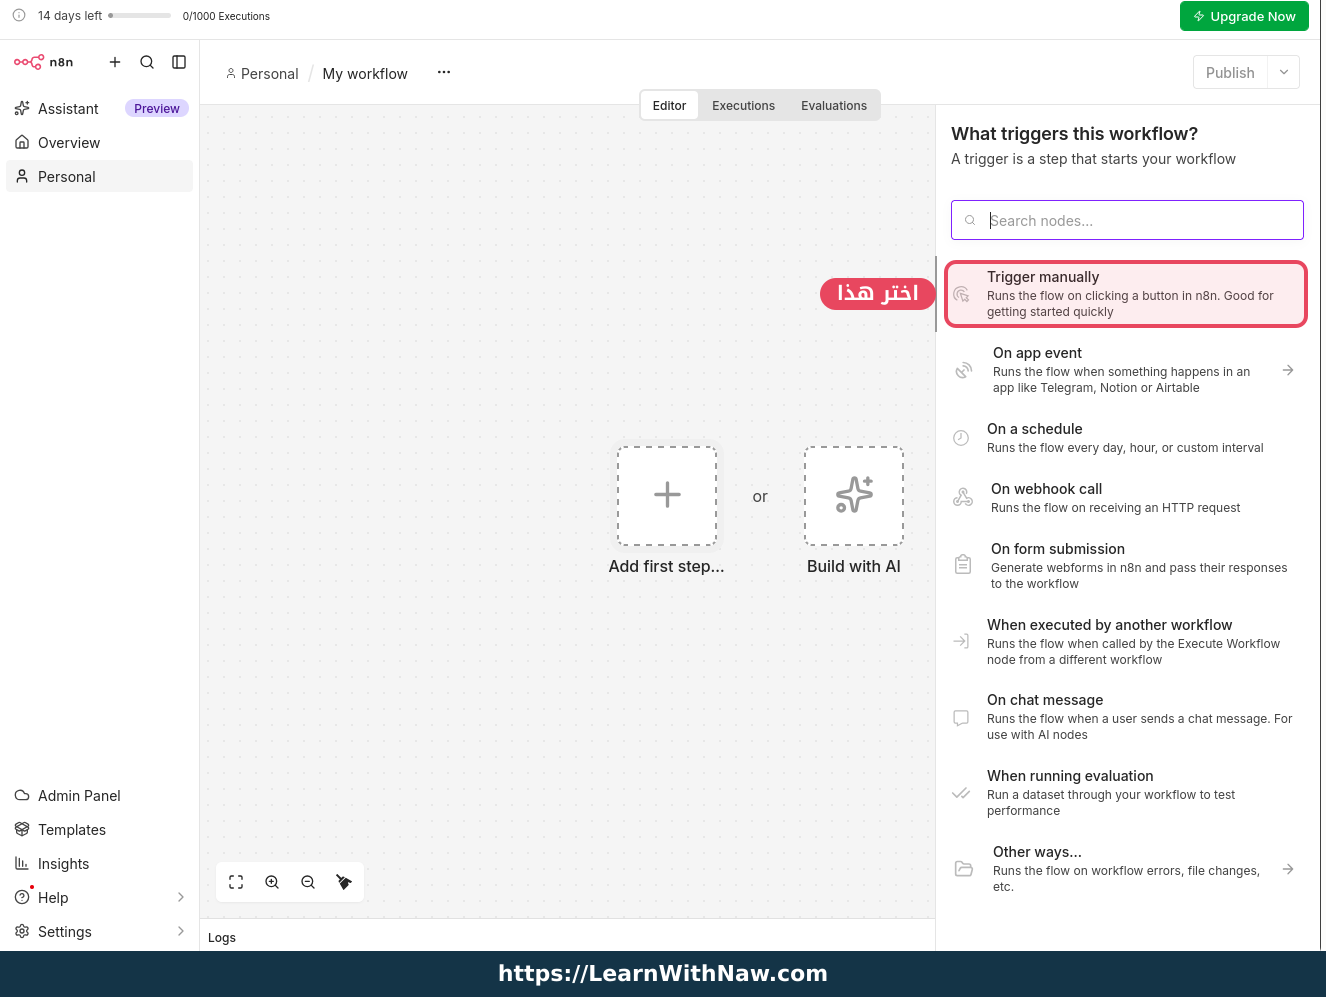
Task: Click the Build with AI sparkle box
Action: [x=854, y=496]
